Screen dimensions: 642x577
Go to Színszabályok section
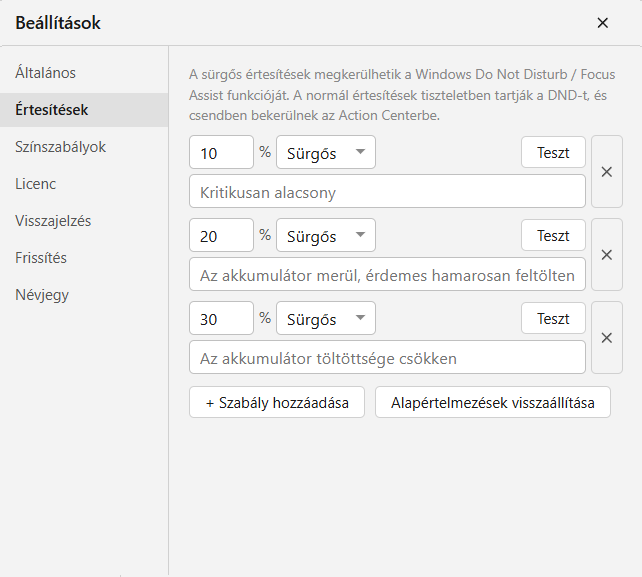pyautogui.click(x=84, y=147)
